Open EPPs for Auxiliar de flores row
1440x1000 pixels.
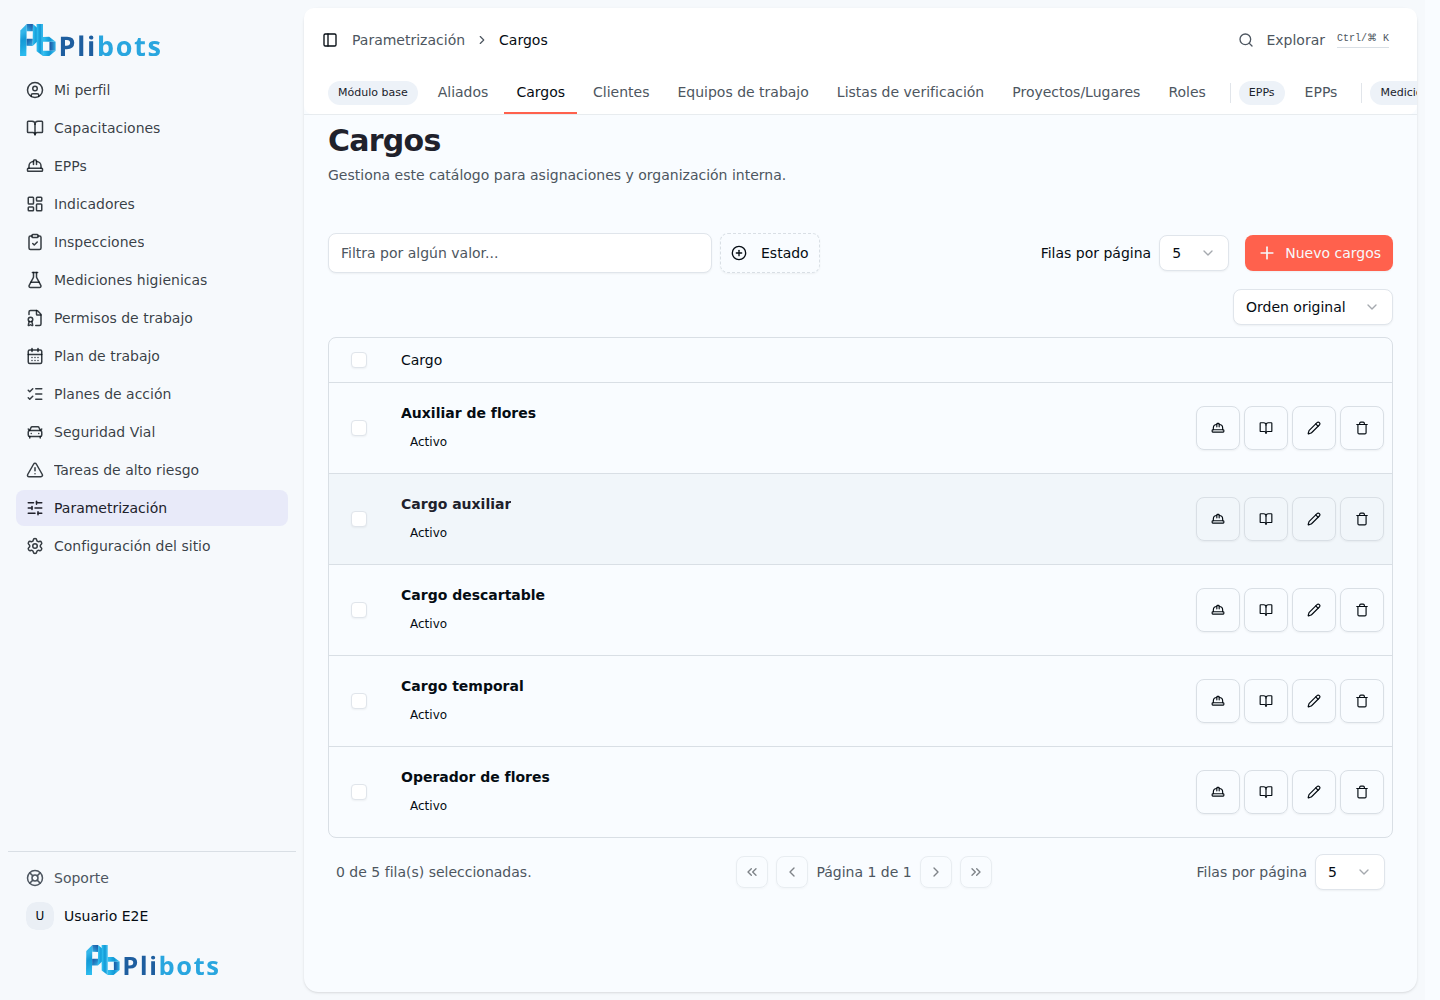coord(1218,428)
